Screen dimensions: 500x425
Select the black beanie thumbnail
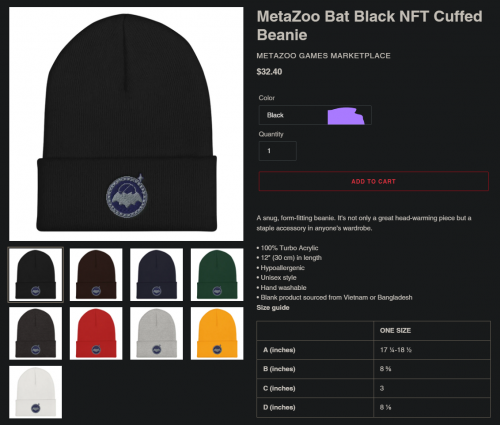36,275
